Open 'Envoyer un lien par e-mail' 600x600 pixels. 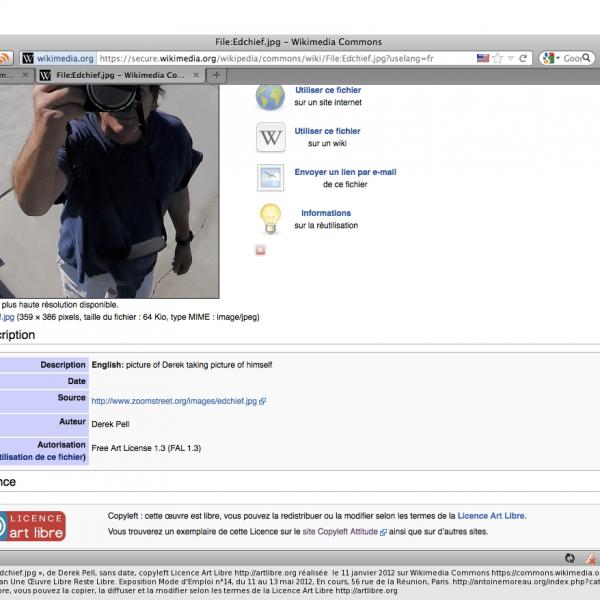[345, 172]
